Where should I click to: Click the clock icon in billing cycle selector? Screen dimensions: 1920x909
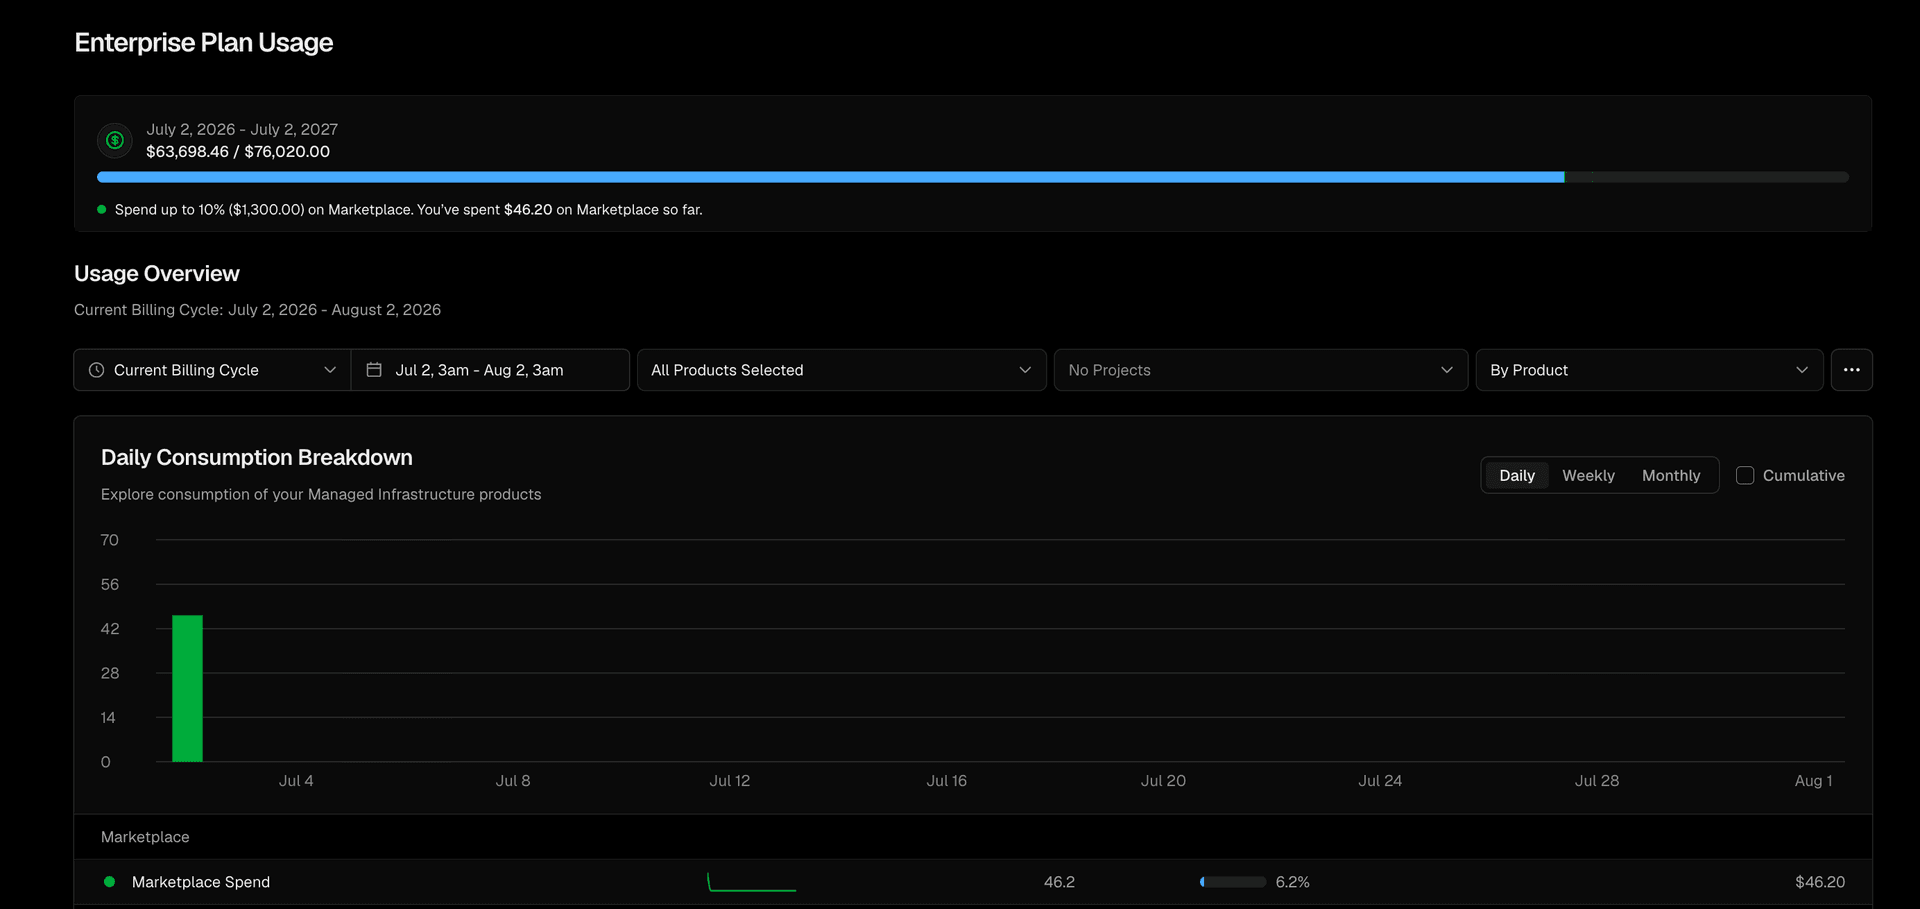[96, 370]
